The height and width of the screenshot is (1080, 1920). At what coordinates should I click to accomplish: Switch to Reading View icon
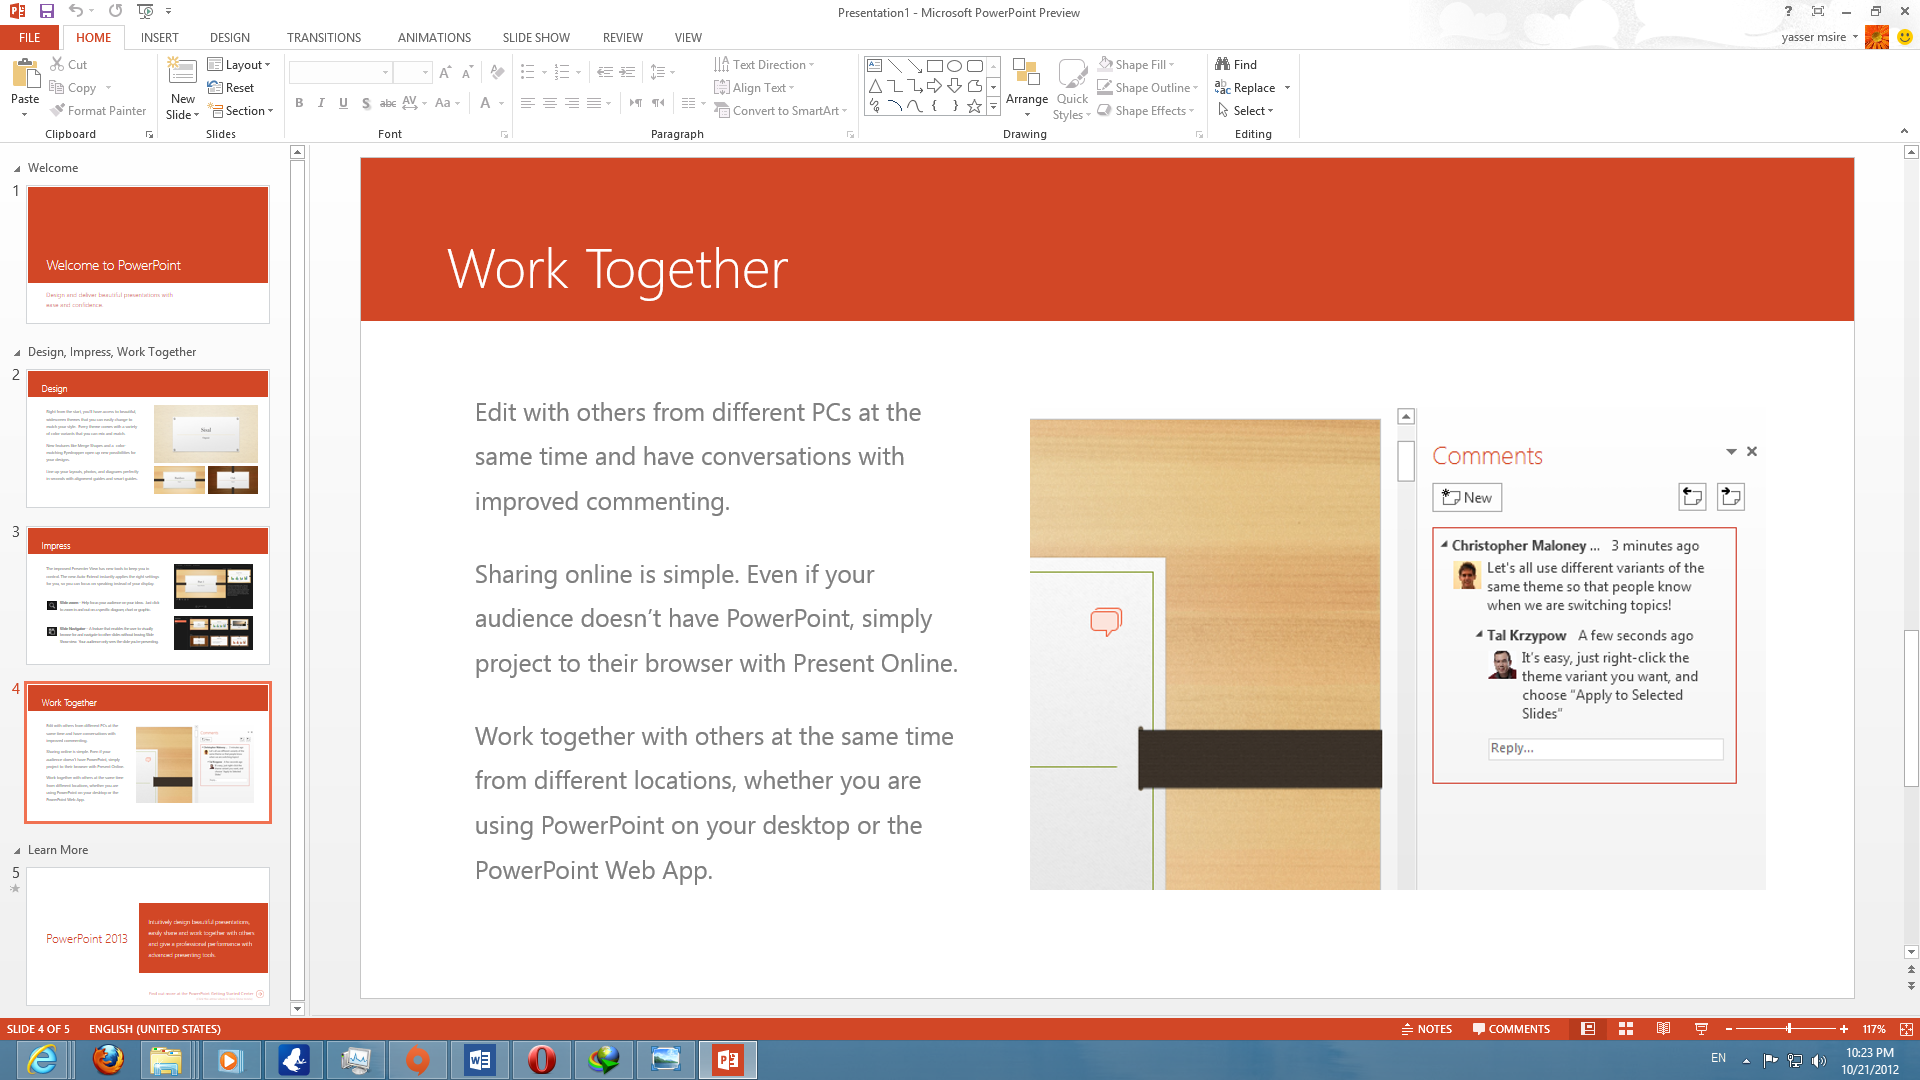[1663, 1028]
